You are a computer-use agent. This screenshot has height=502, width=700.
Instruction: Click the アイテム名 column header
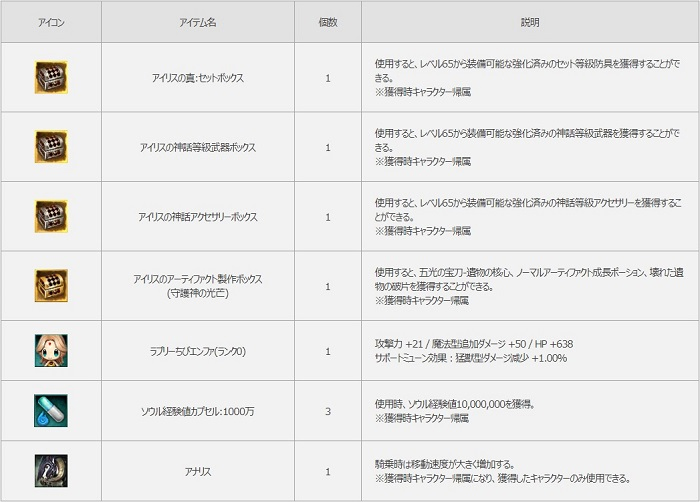tap(197, 22)
